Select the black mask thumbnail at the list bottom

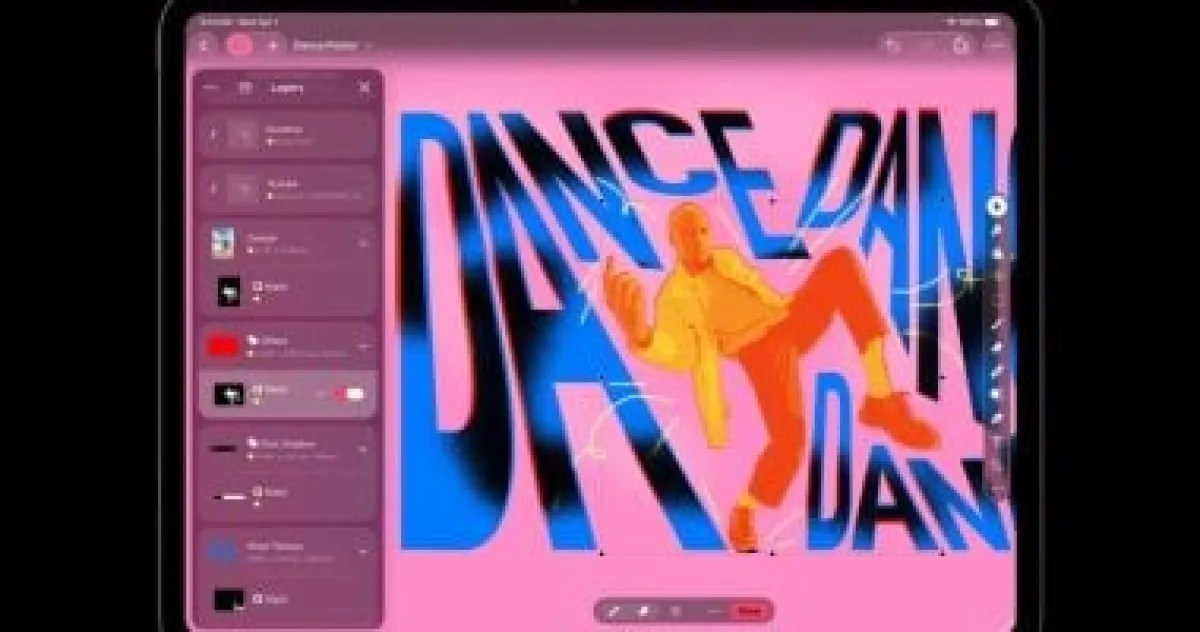coord(228,601)
